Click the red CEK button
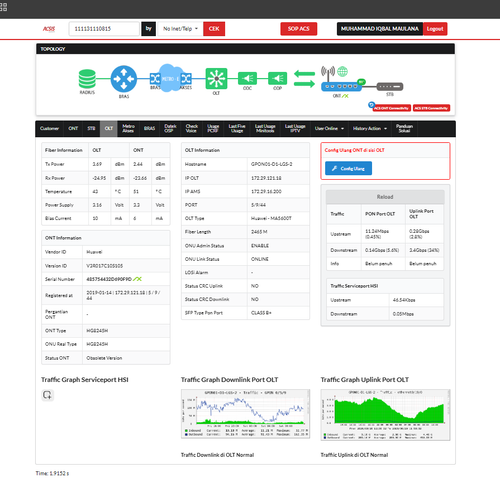 coord(214,29)
